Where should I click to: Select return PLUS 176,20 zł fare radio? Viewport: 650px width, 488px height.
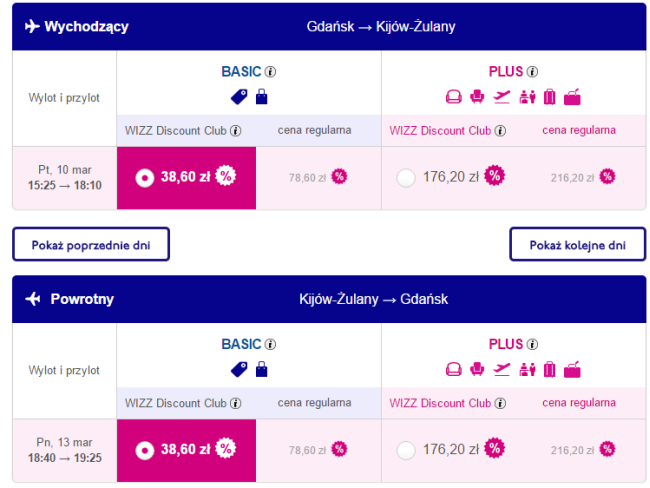pyautogui.click(x=405, y=450)
